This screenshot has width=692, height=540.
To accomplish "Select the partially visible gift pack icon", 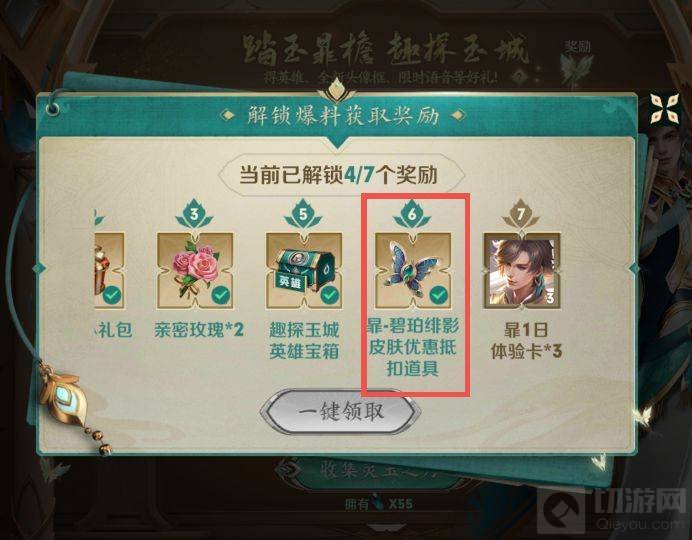I will click(109, 270).
